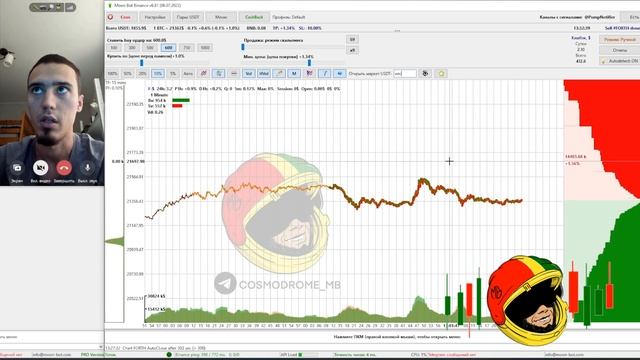Toggle the video camera button in call
Screen dimensions: 640x360
point(40,168)
